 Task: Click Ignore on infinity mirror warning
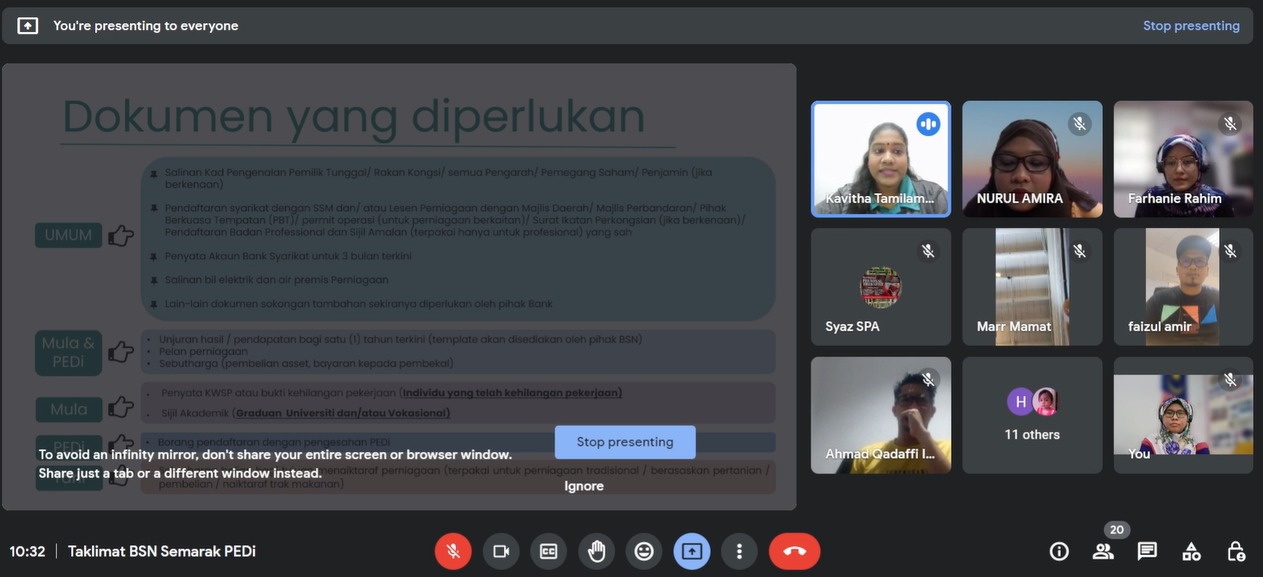point(584,486)
